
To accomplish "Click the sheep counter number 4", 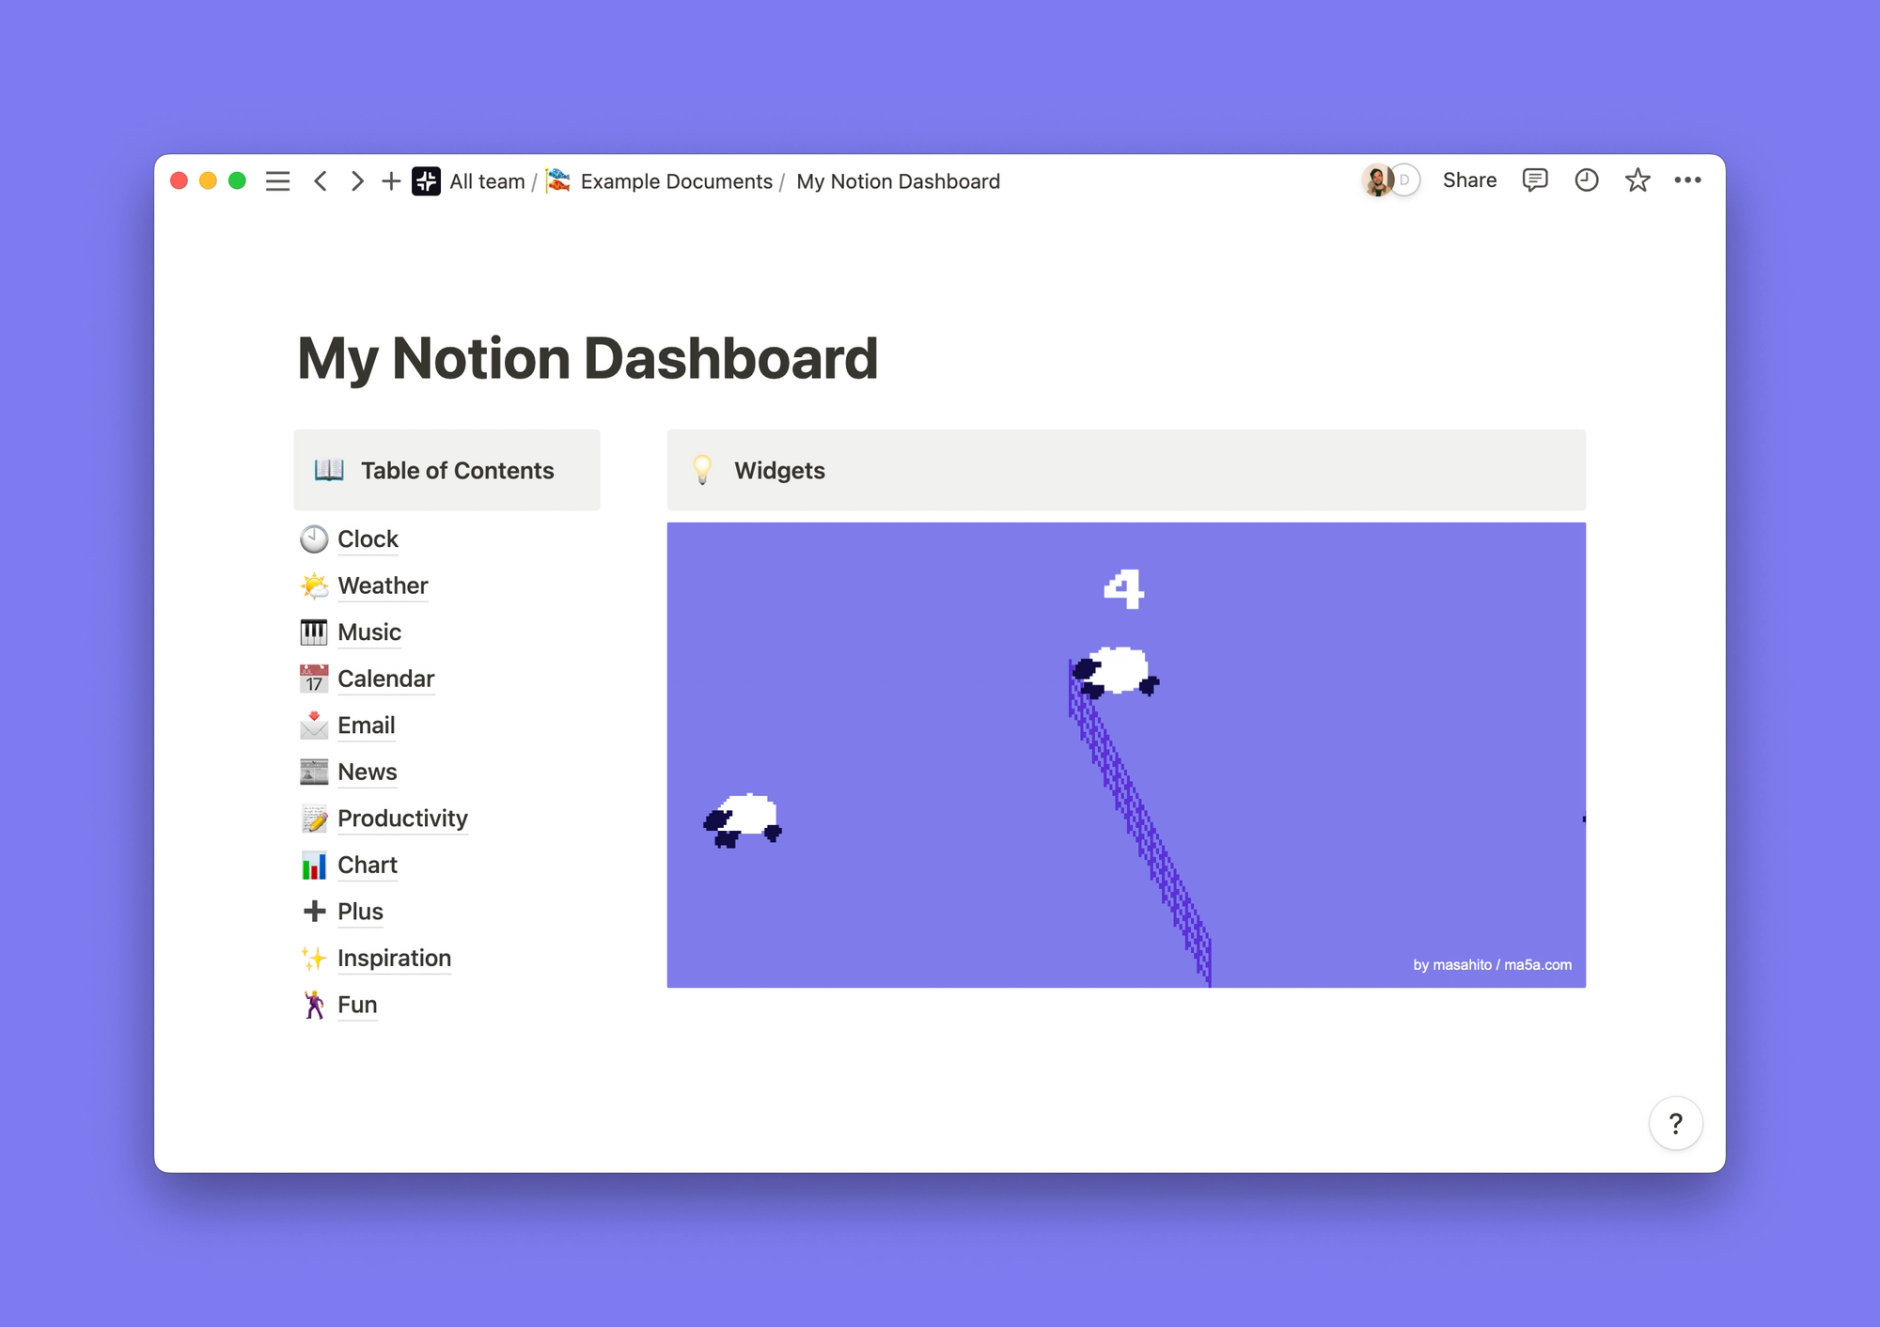I will (x=1123, y=589).
